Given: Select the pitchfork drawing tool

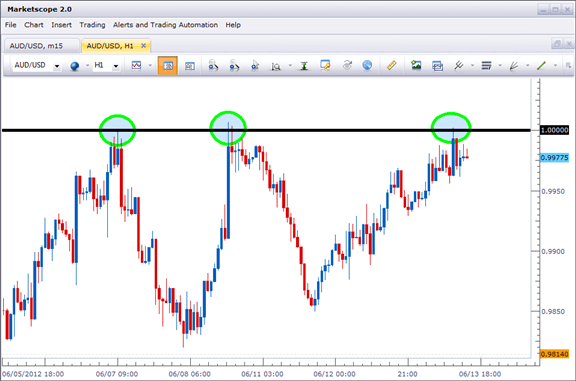Looking at the screenshot, I should coord(458,65).
